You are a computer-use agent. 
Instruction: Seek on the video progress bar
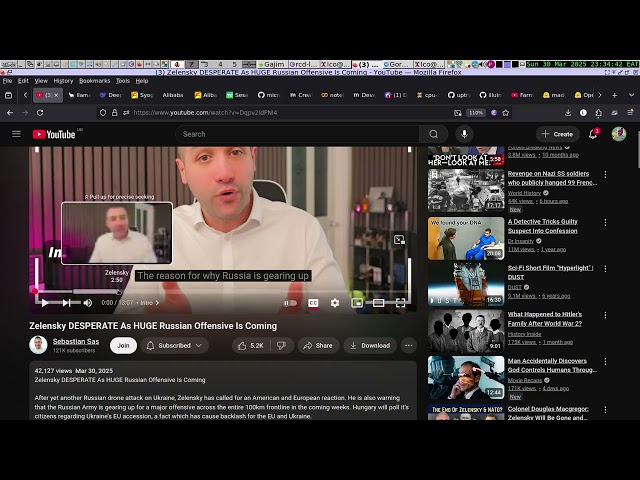(222, 291)
